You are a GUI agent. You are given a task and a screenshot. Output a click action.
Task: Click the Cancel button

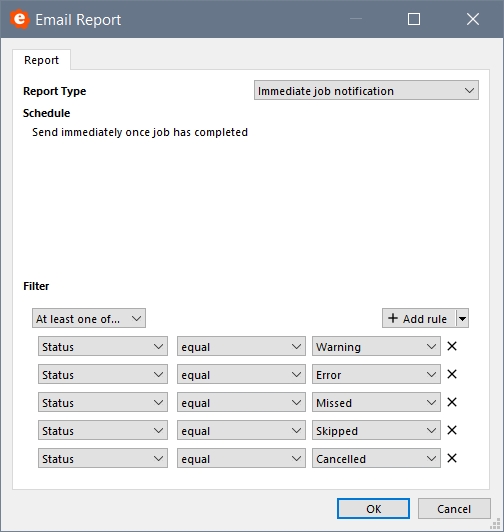pos(454,509)
